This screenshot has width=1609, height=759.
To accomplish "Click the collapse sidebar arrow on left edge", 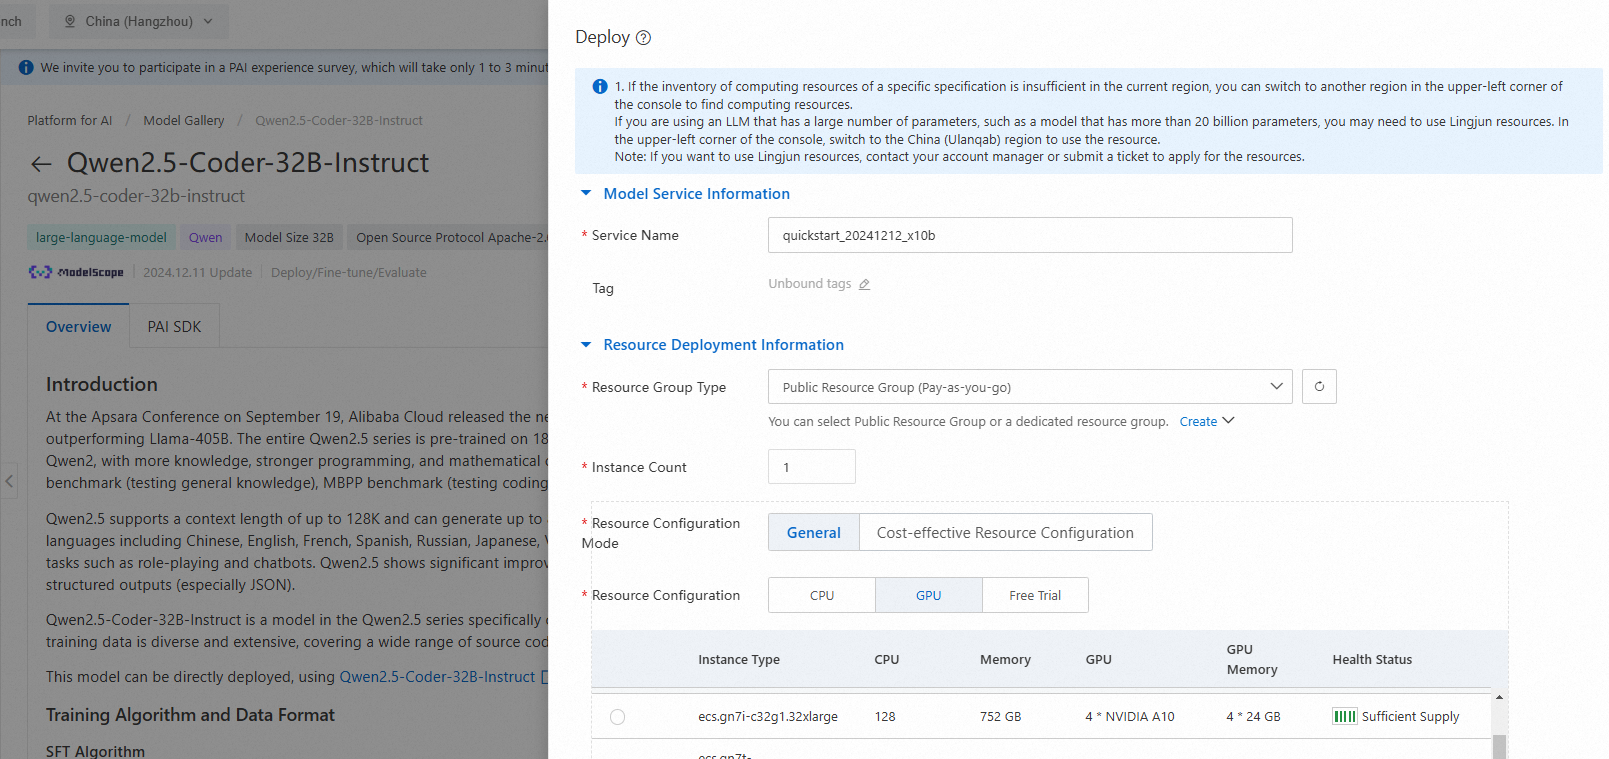I will [x=9, y=481].
